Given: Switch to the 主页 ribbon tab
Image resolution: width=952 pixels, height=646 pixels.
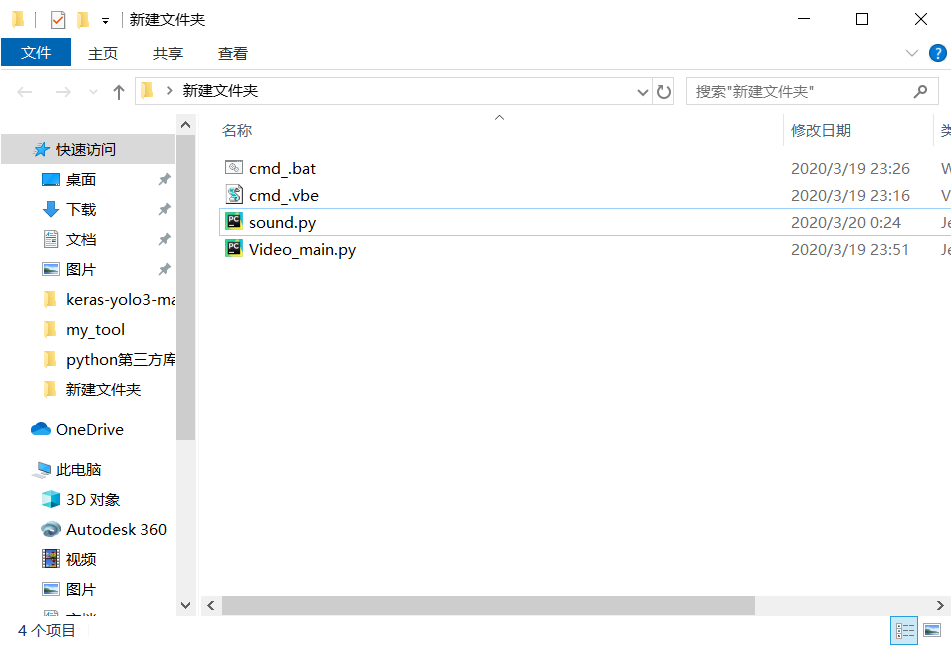Looking at the screenshot, I should (x=103, y=53).
